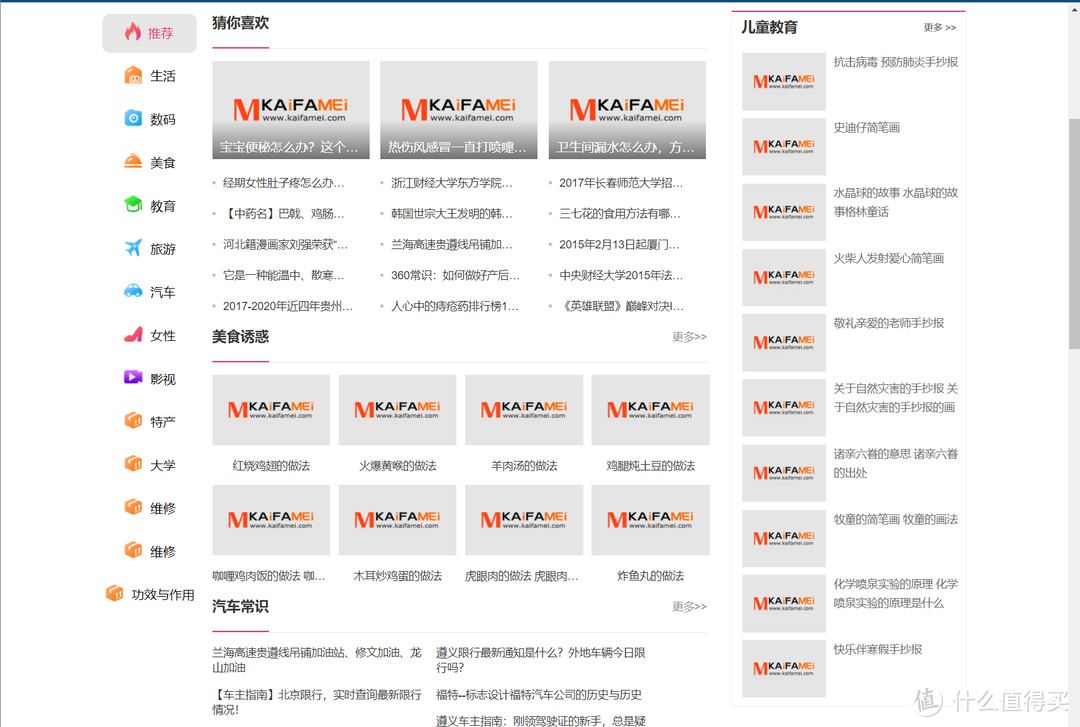This screenshot has height=727, width=1080.
Task: Open the 汽车 car icon category
Action: tap(133, 291)
